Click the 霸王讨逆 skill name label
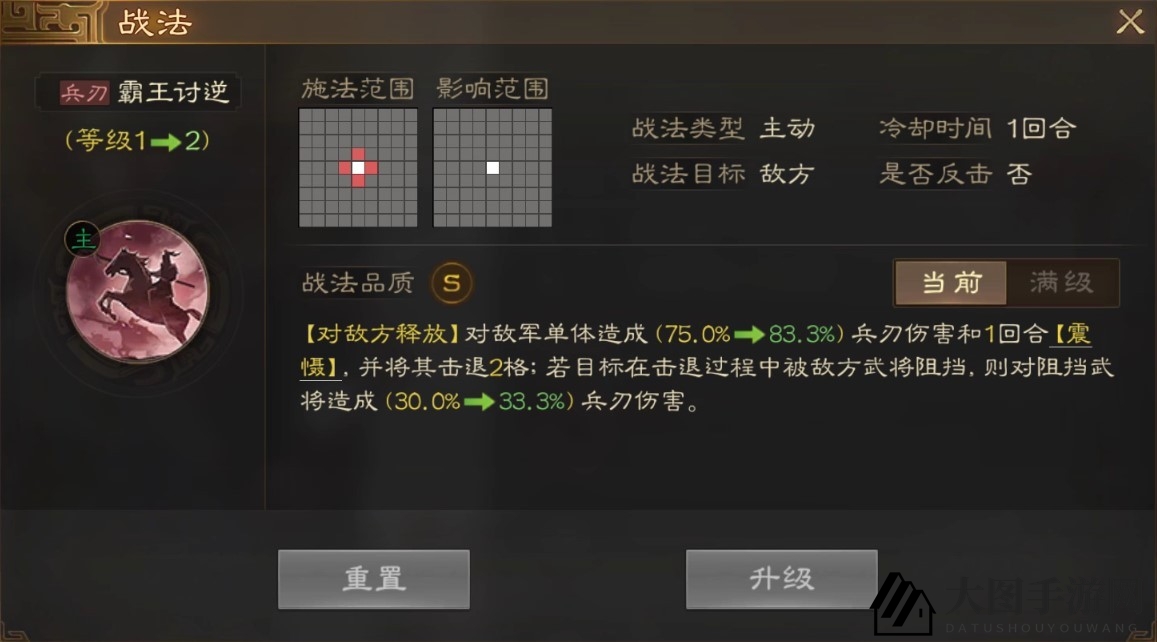The height and width of the screenshot is (642, 1157). [174, 92]
